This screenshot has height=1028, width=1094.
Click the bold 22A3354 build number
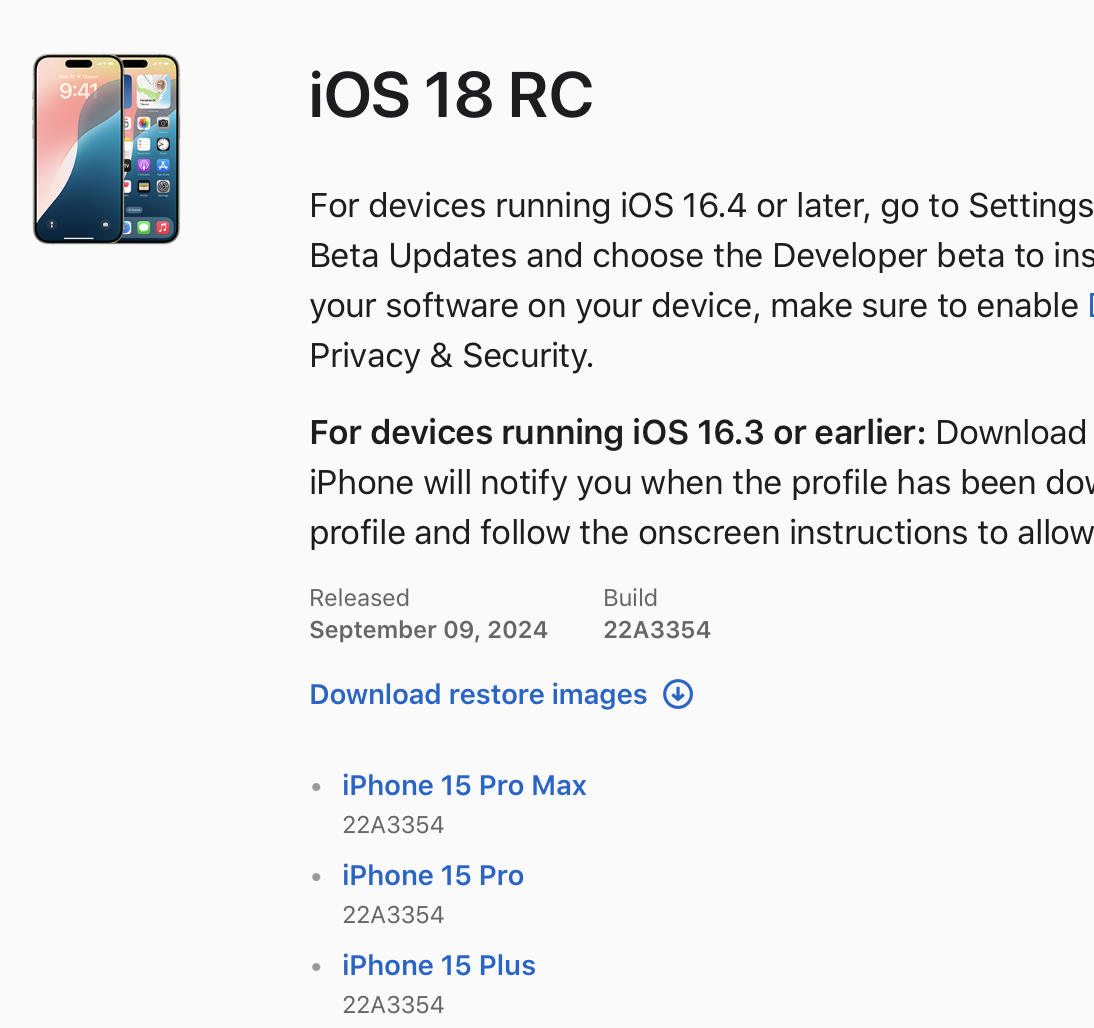(x=657, y=630)
